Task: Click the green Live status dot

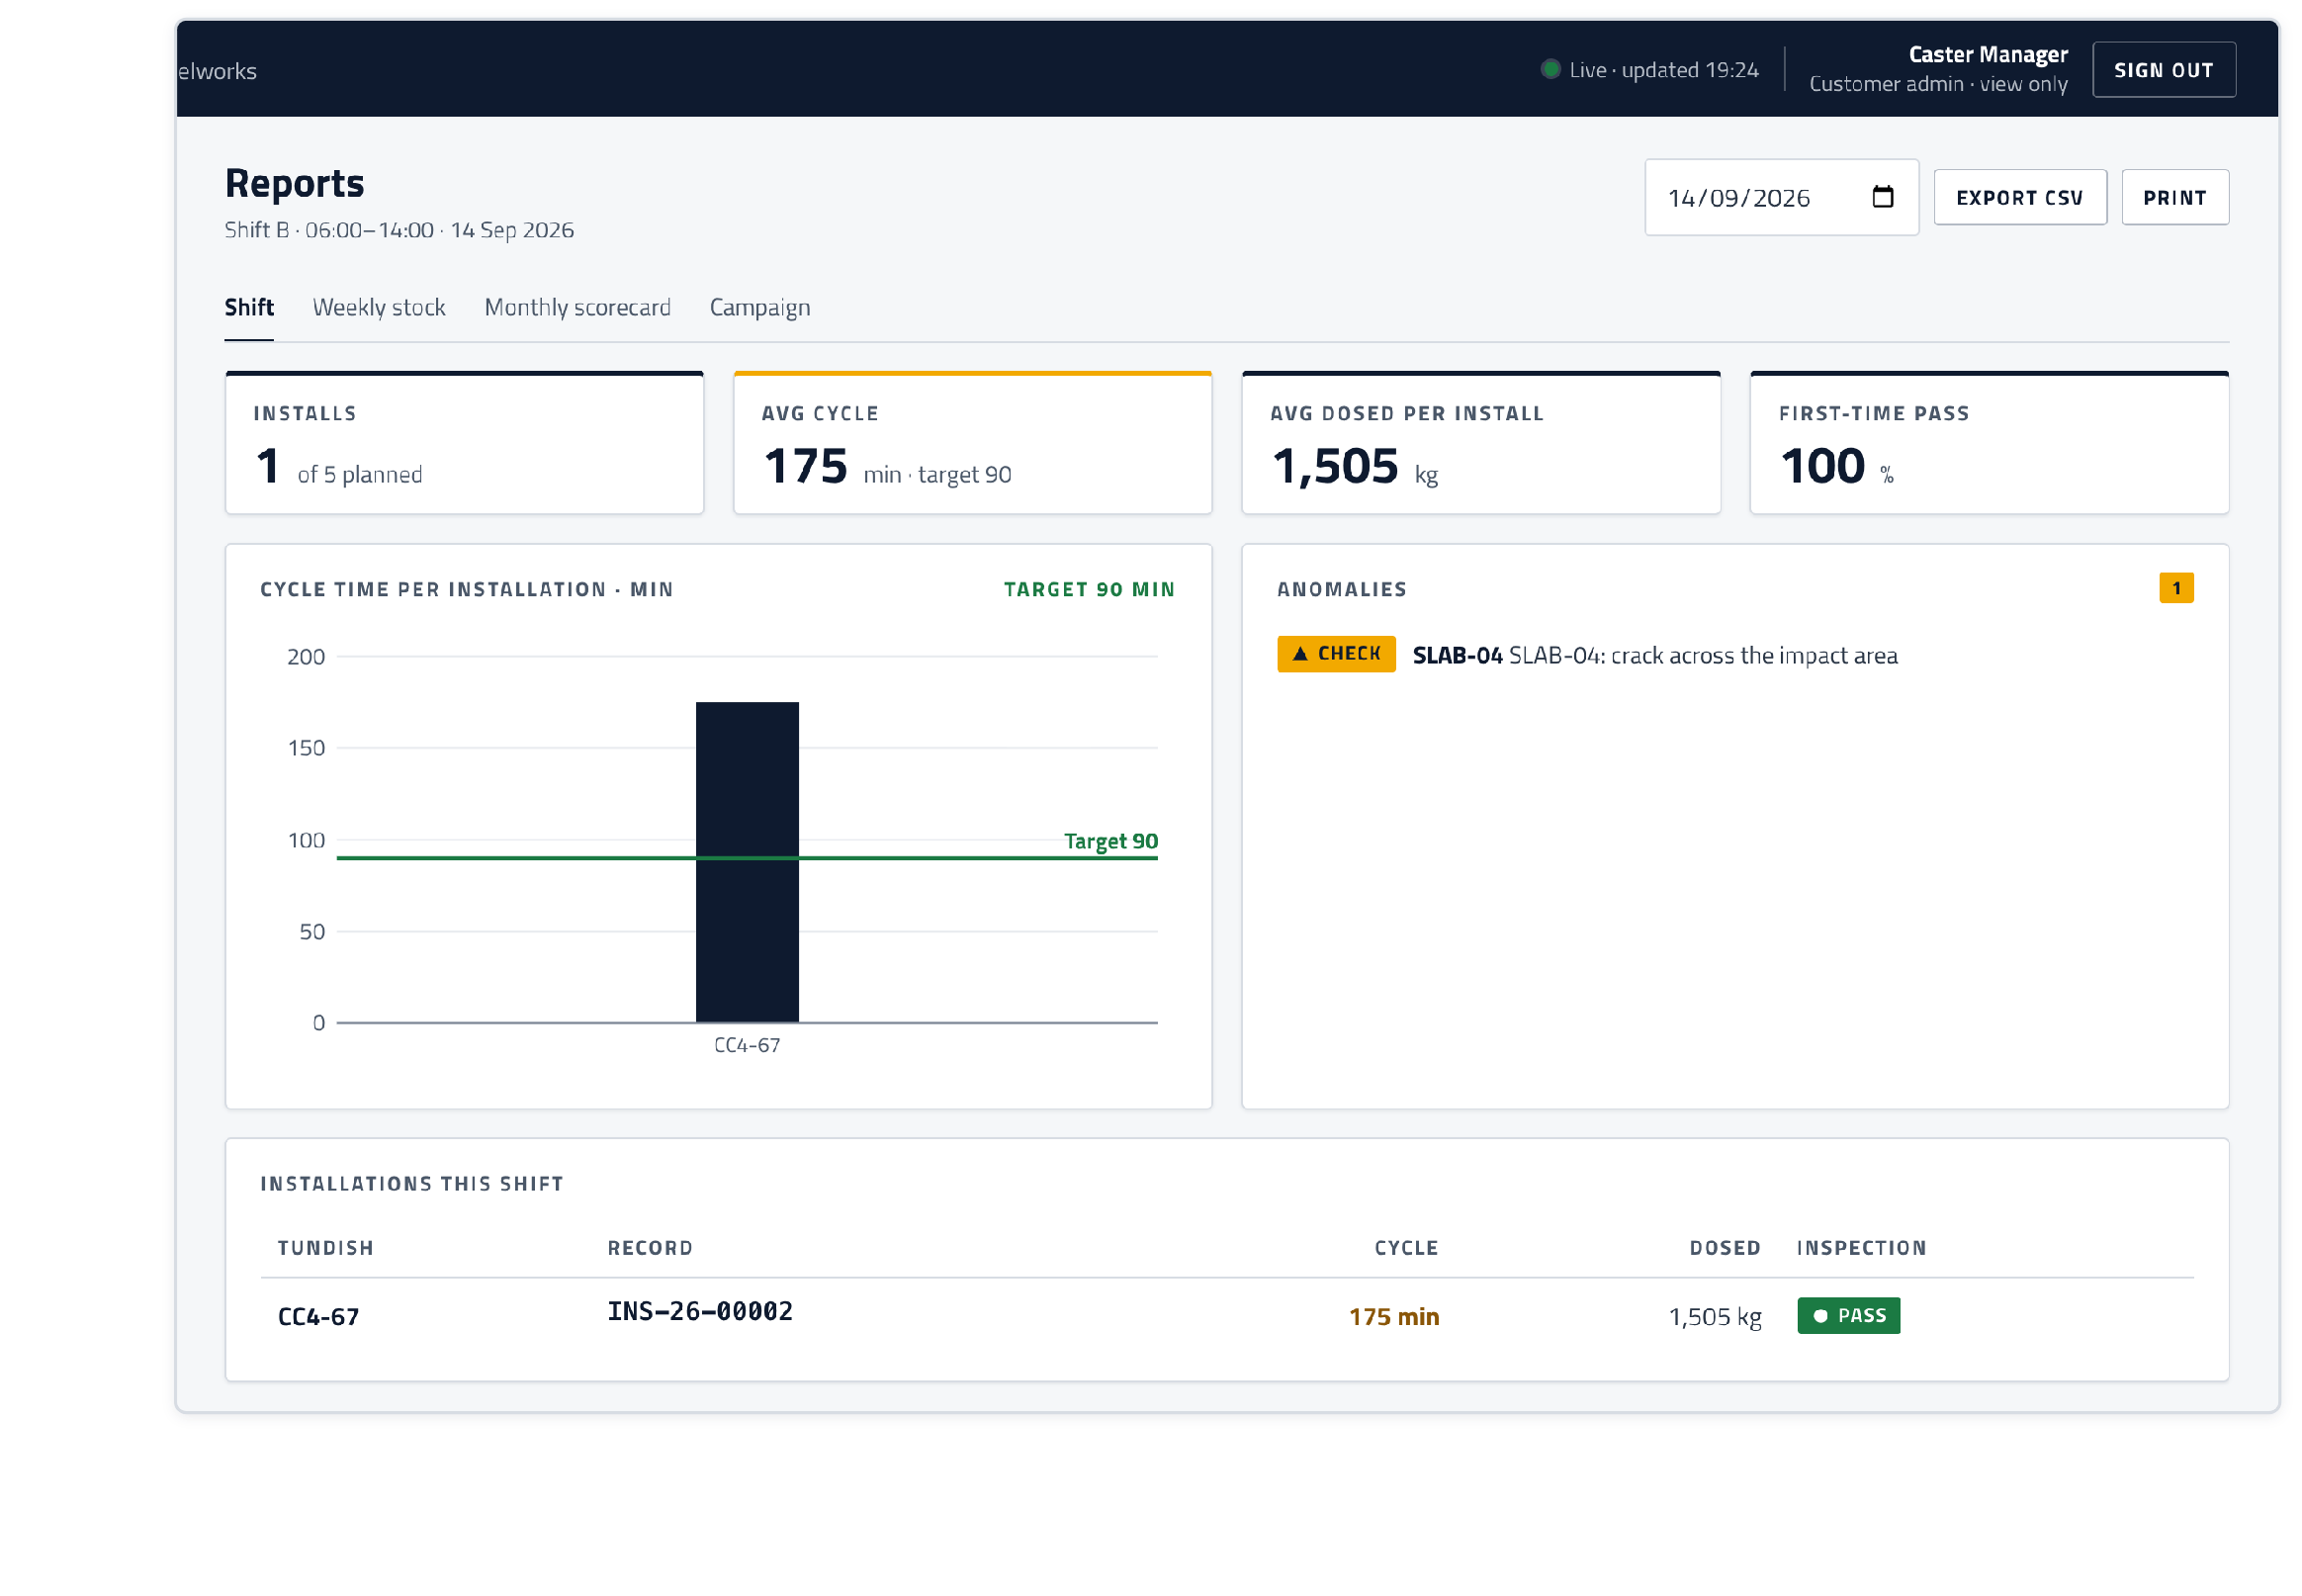Action: pos(1550,69)
